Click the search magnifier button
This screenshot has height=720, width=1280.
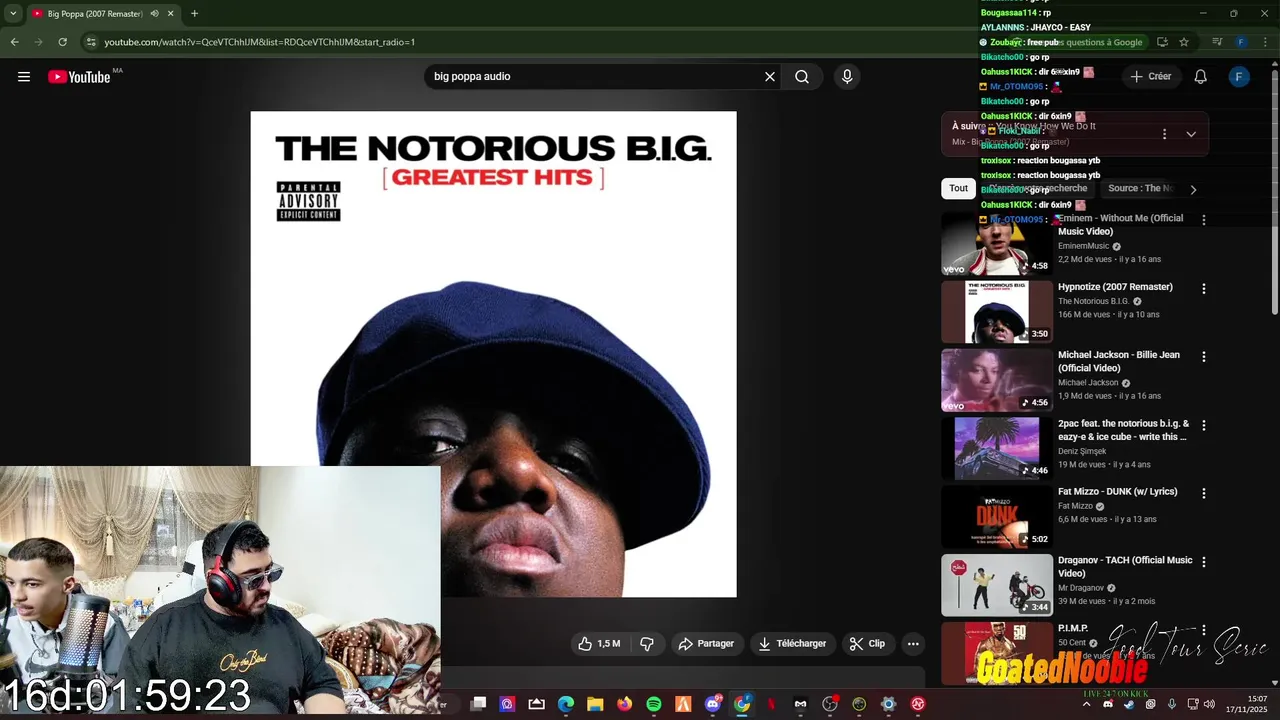802,77
